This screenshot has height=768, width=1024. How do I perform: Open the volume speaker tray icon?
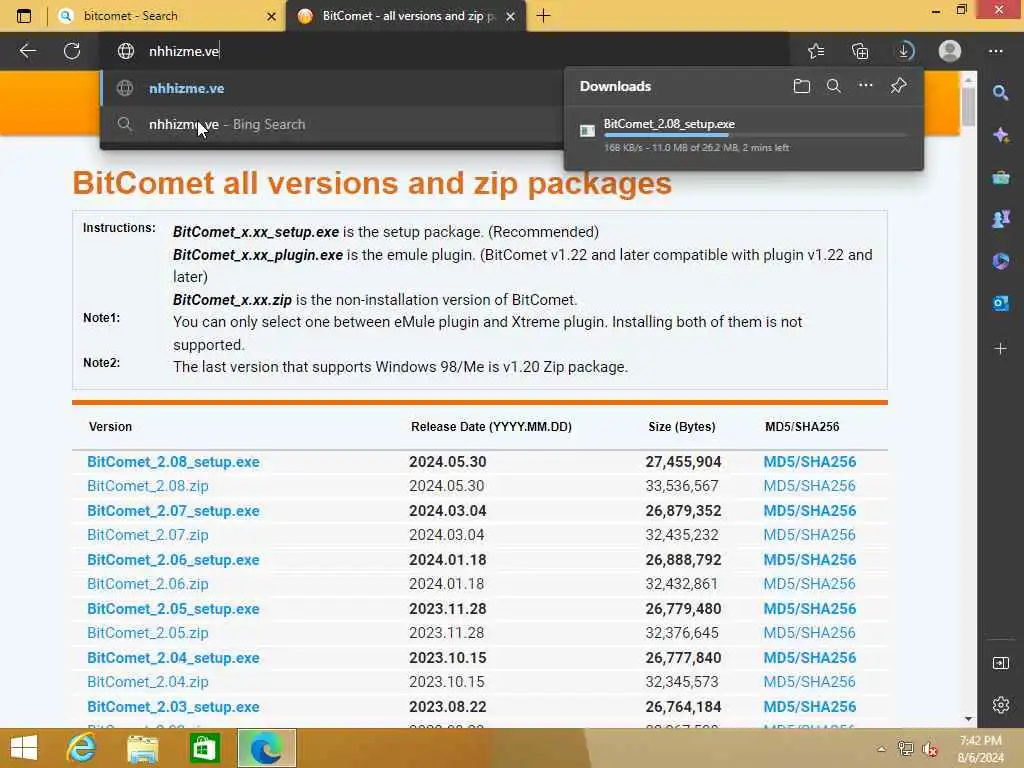pos(929,749)
